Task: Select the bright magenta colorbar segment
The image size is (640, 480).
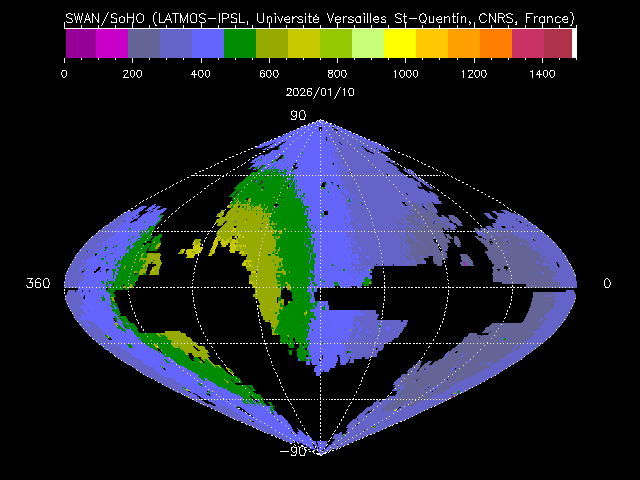Action: pos(112,43)
